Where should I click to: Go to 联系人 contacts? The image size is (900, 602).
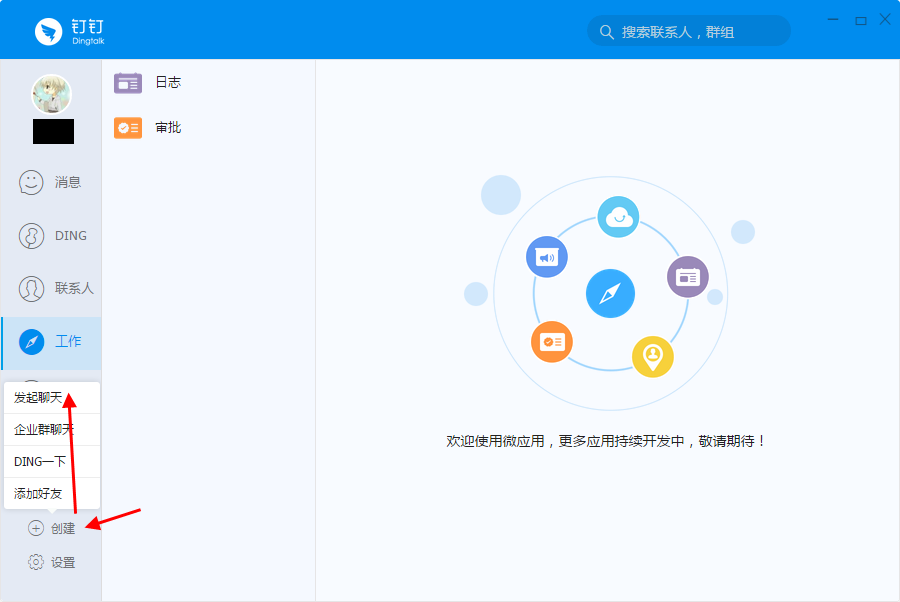pos(50,289)
